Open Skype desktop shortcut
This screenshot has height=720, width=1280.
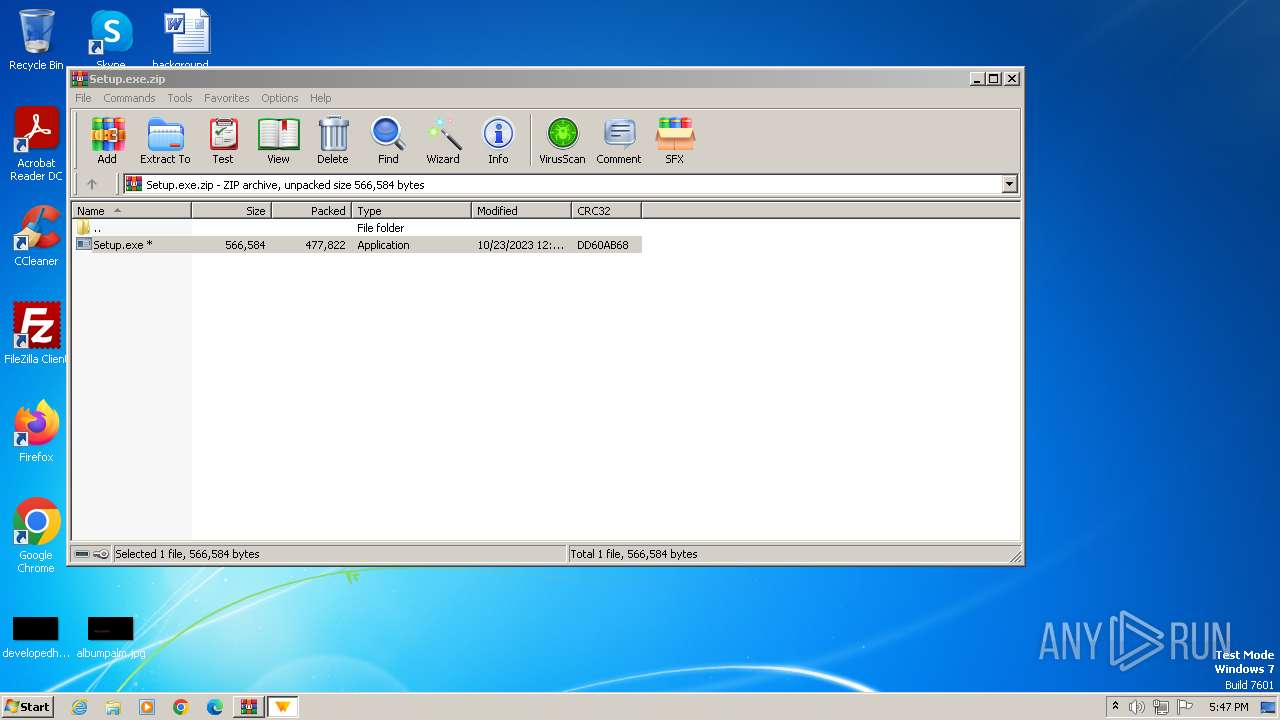point(110,39)
